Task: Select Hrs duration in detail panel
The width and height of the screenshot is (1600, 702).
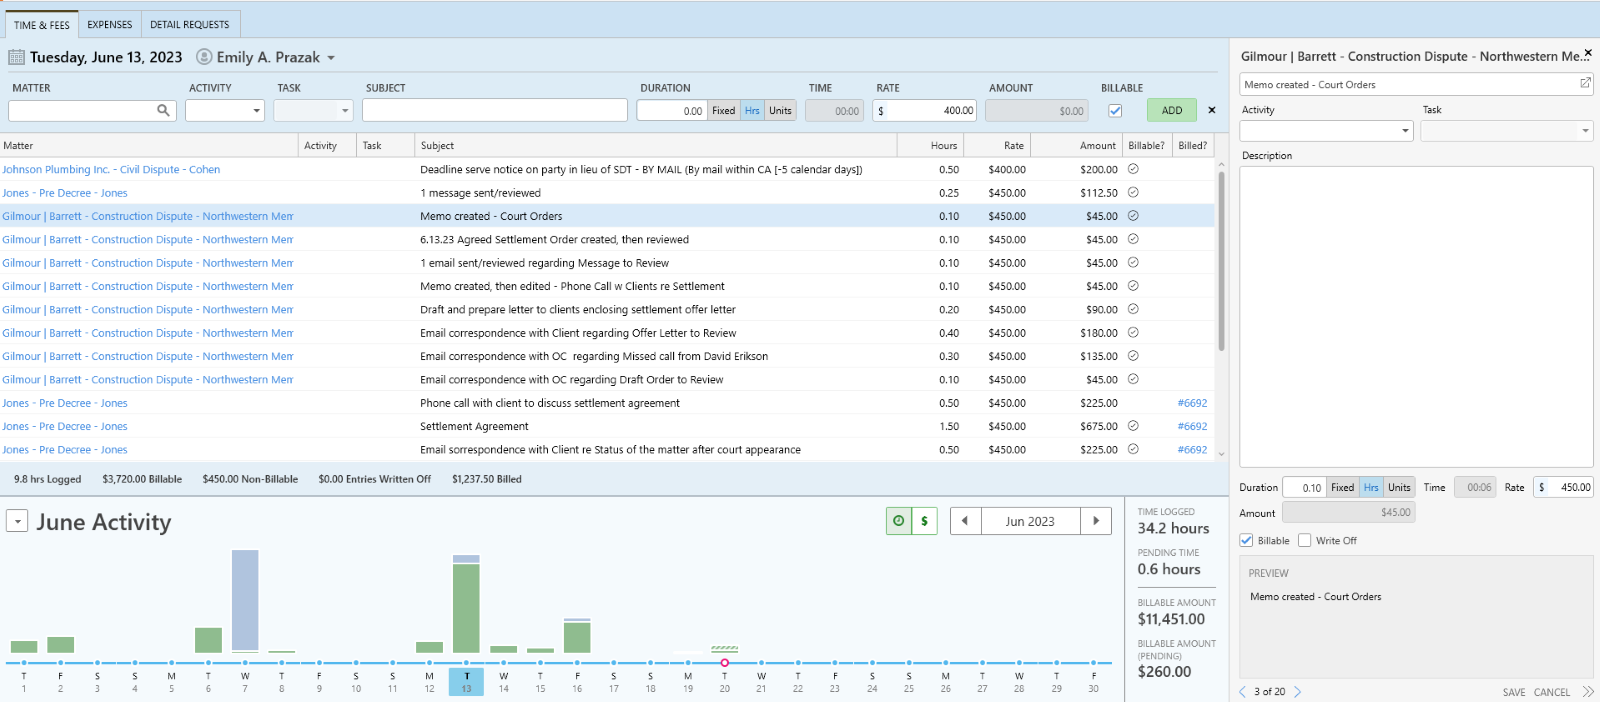Action: click(1371, 488)
